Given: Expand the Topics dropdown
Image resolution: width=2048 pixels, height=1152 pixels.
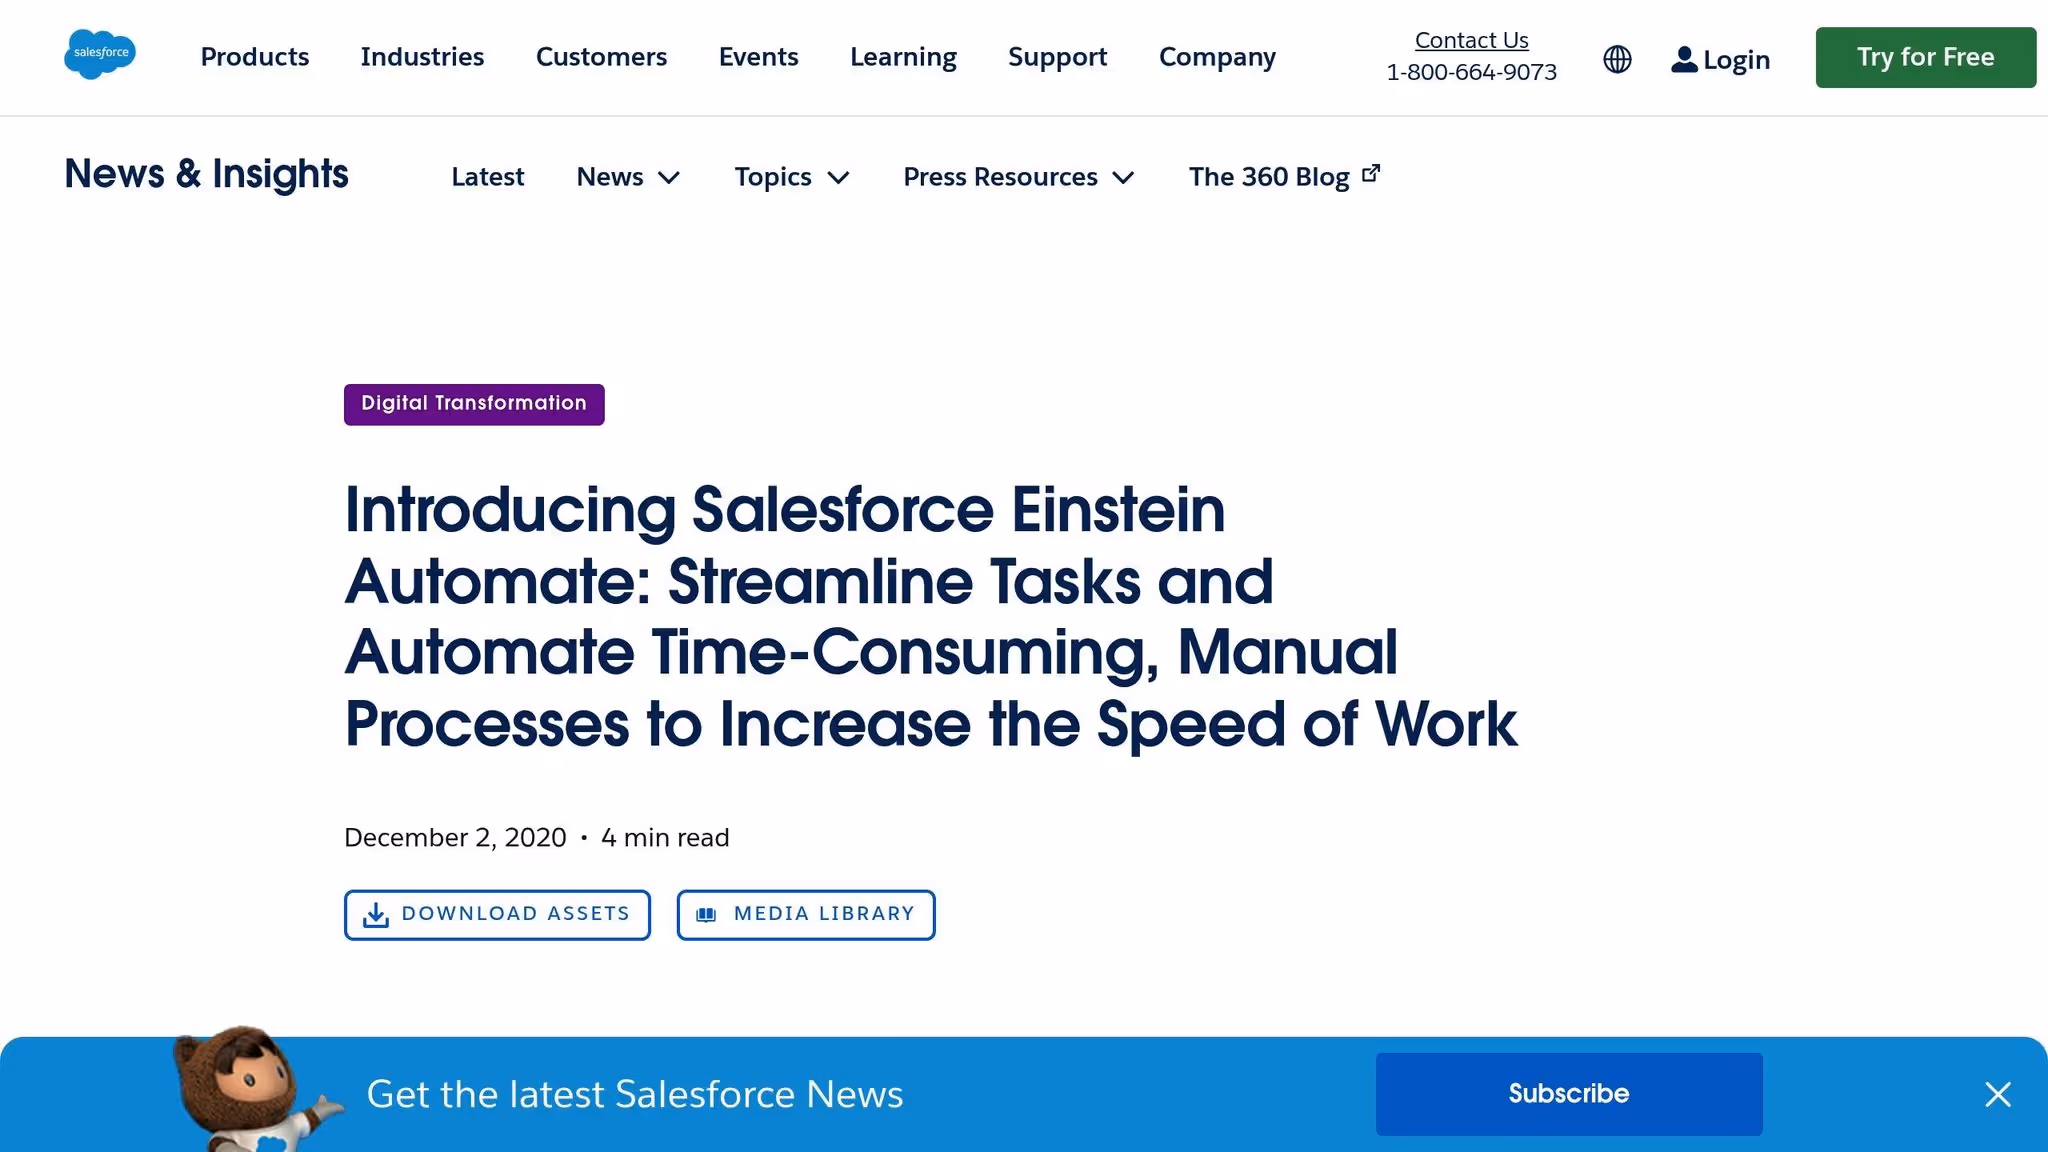Looking at the screenshot, I should 791,177.
